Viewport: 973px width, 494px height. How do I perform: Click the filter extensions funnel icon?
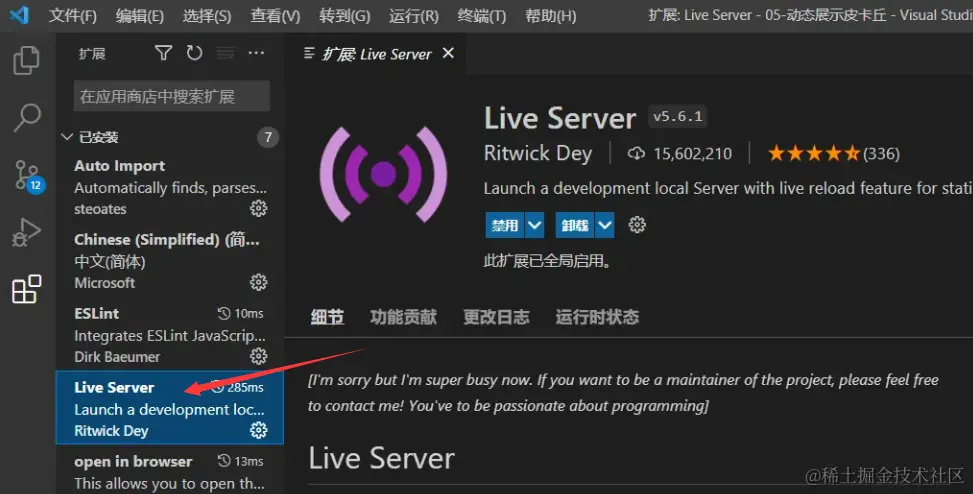(x=163, y=53)
